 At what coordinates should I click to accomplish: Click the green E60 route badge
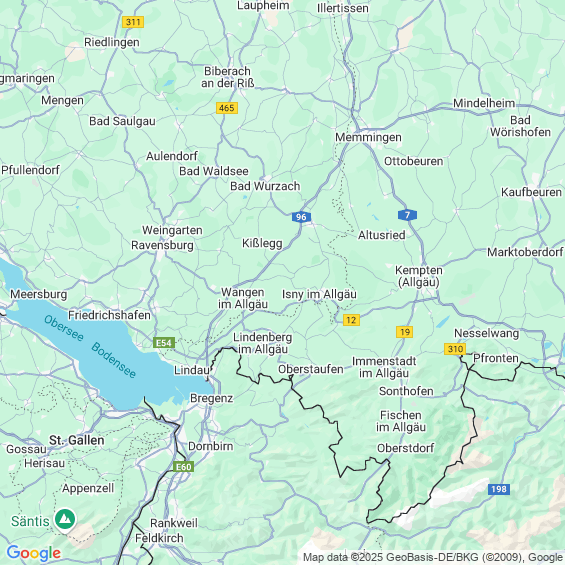(x=183, y=467)
